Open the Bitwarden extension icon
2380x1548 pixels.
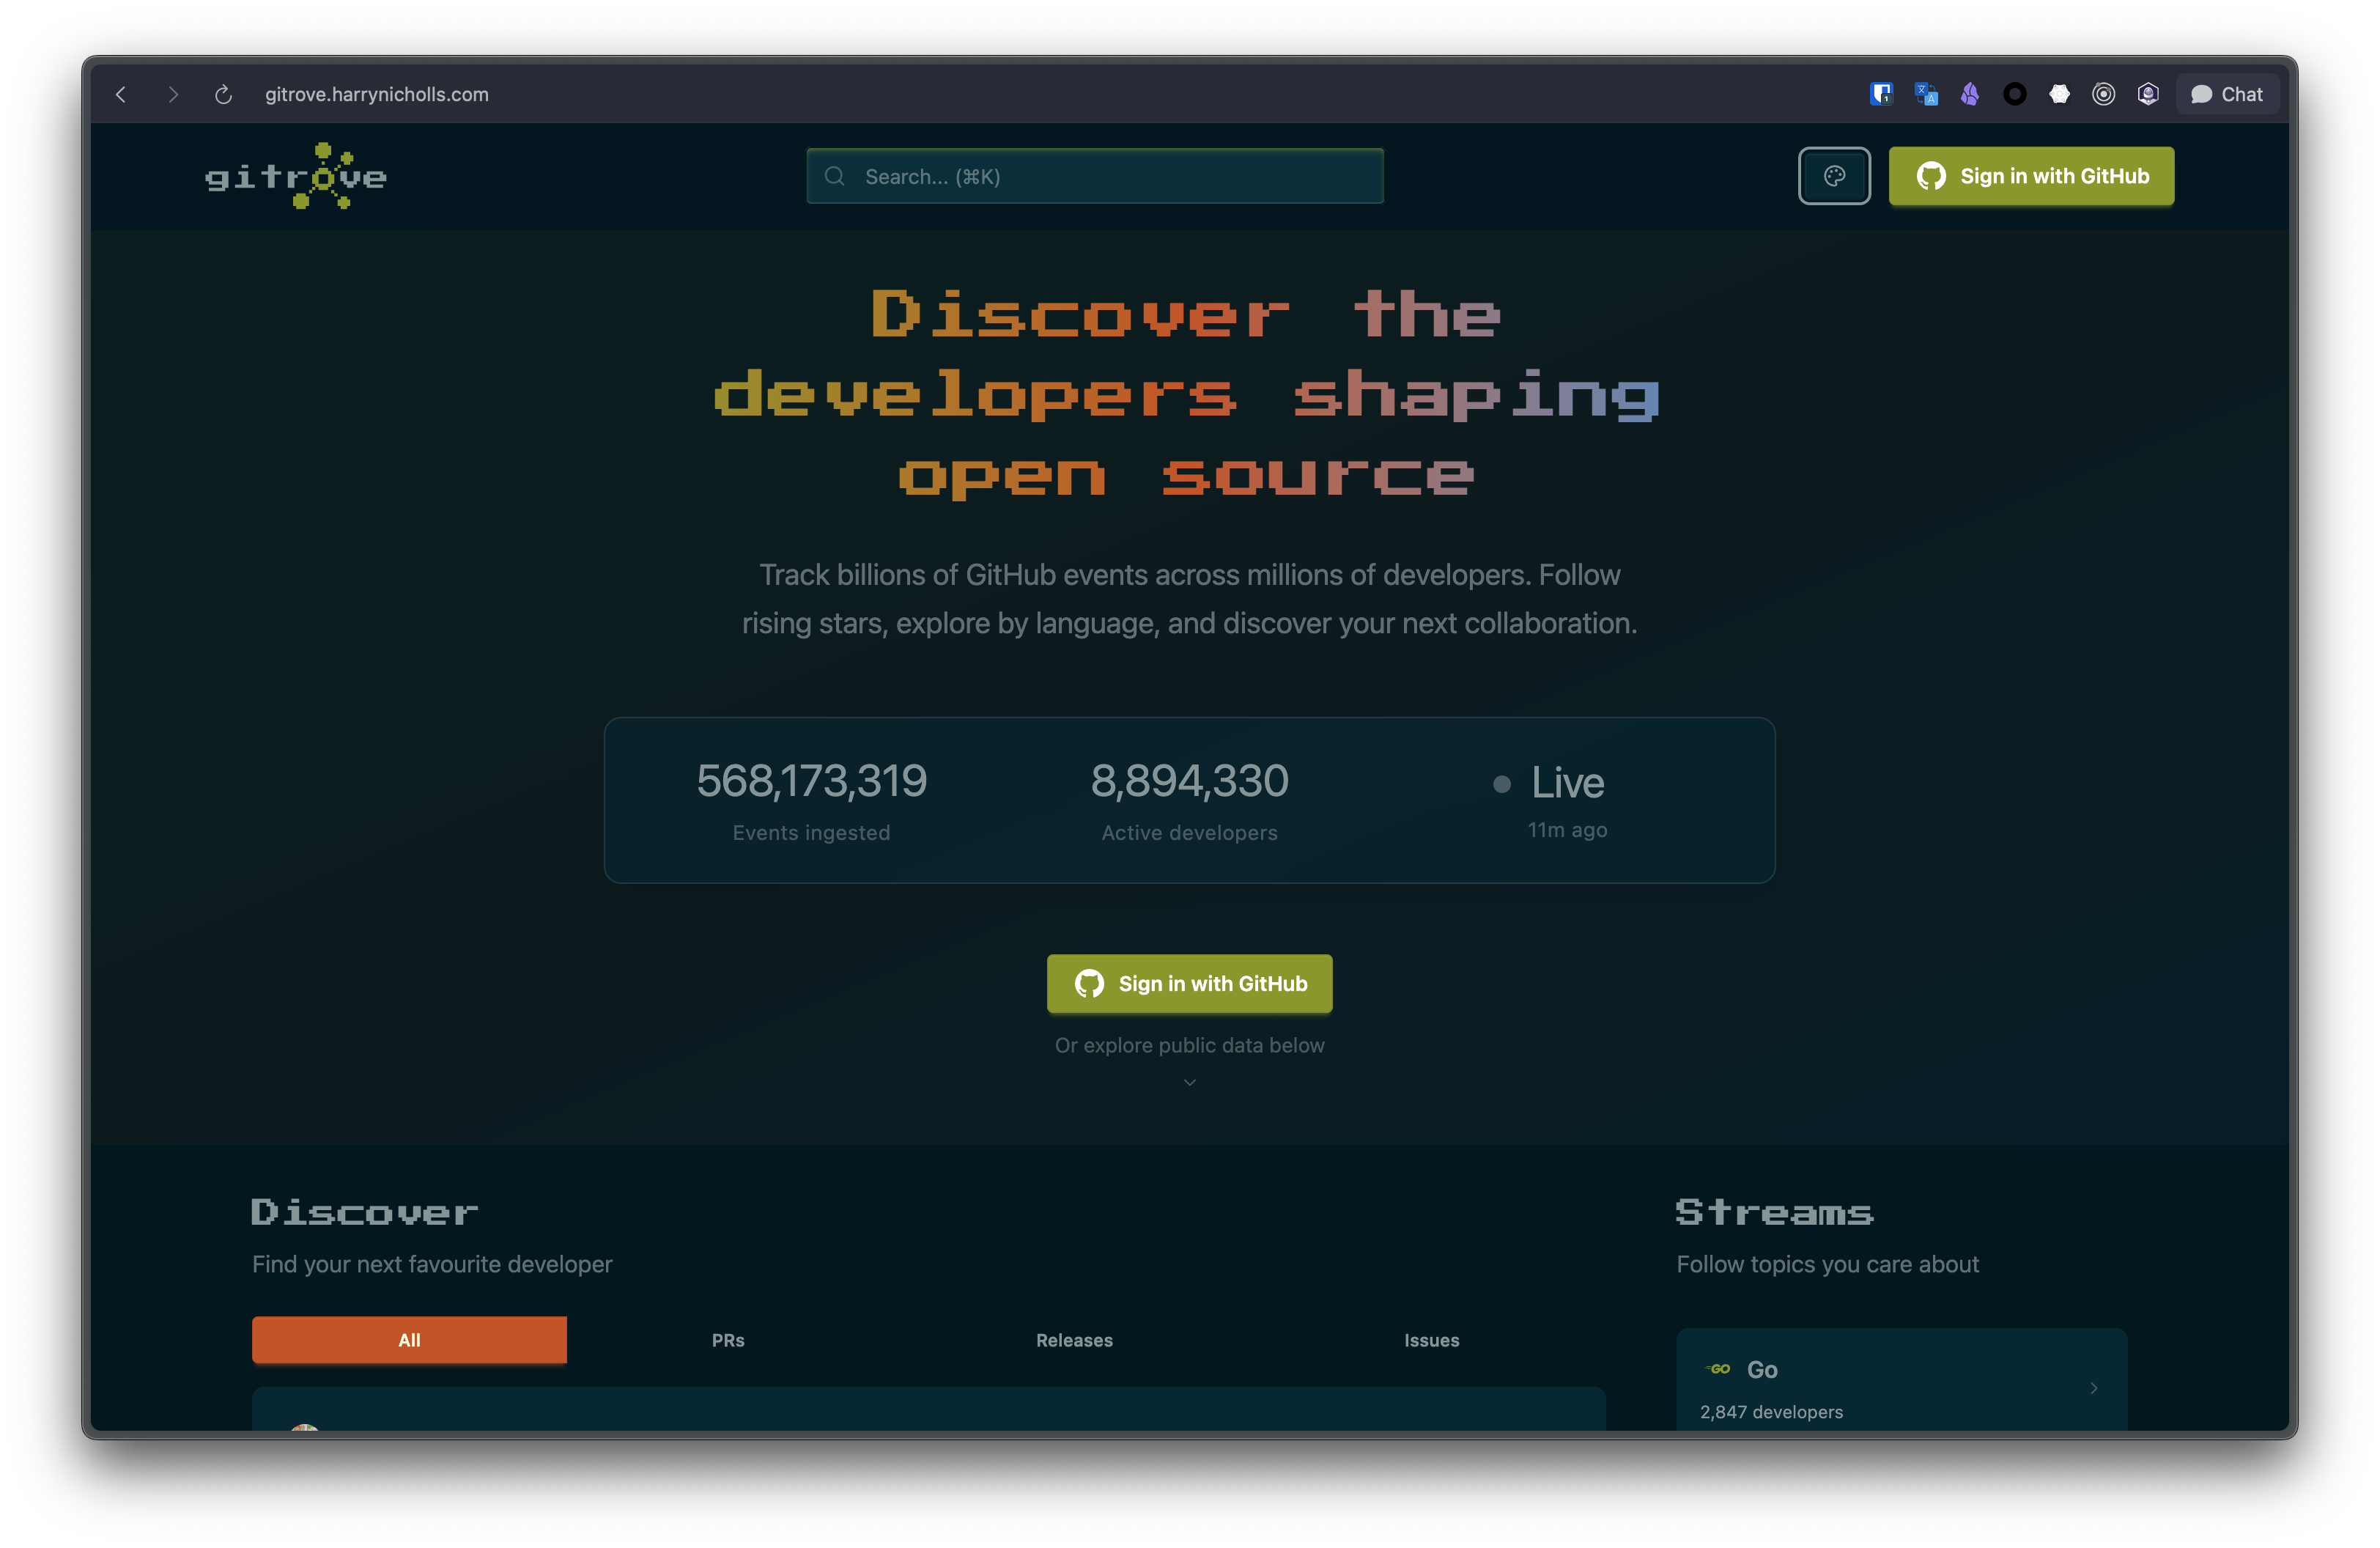click(1881, 94)
